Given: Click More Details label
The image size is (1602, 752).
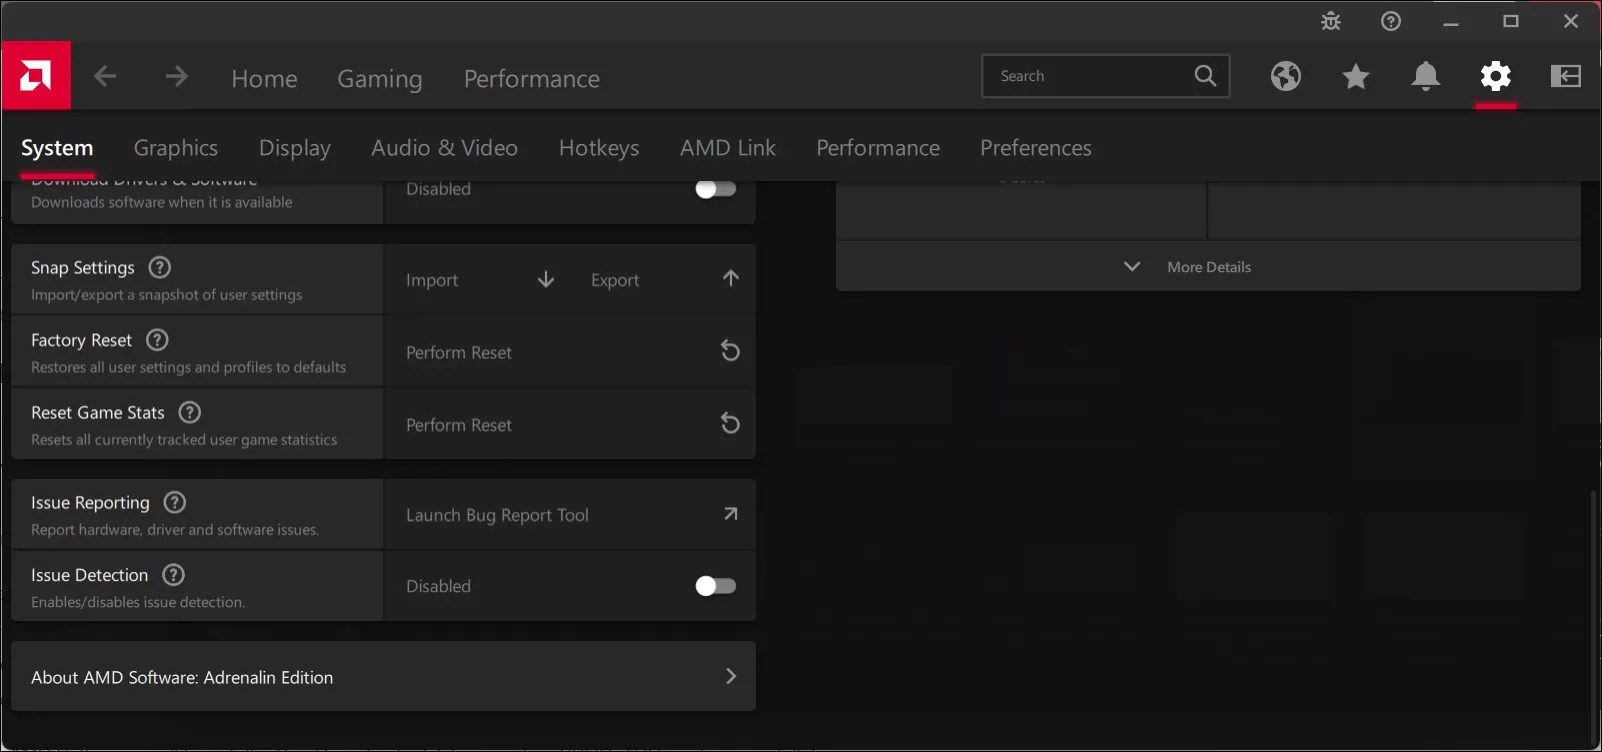Looking at the screenshot, I should point(1209,267).
